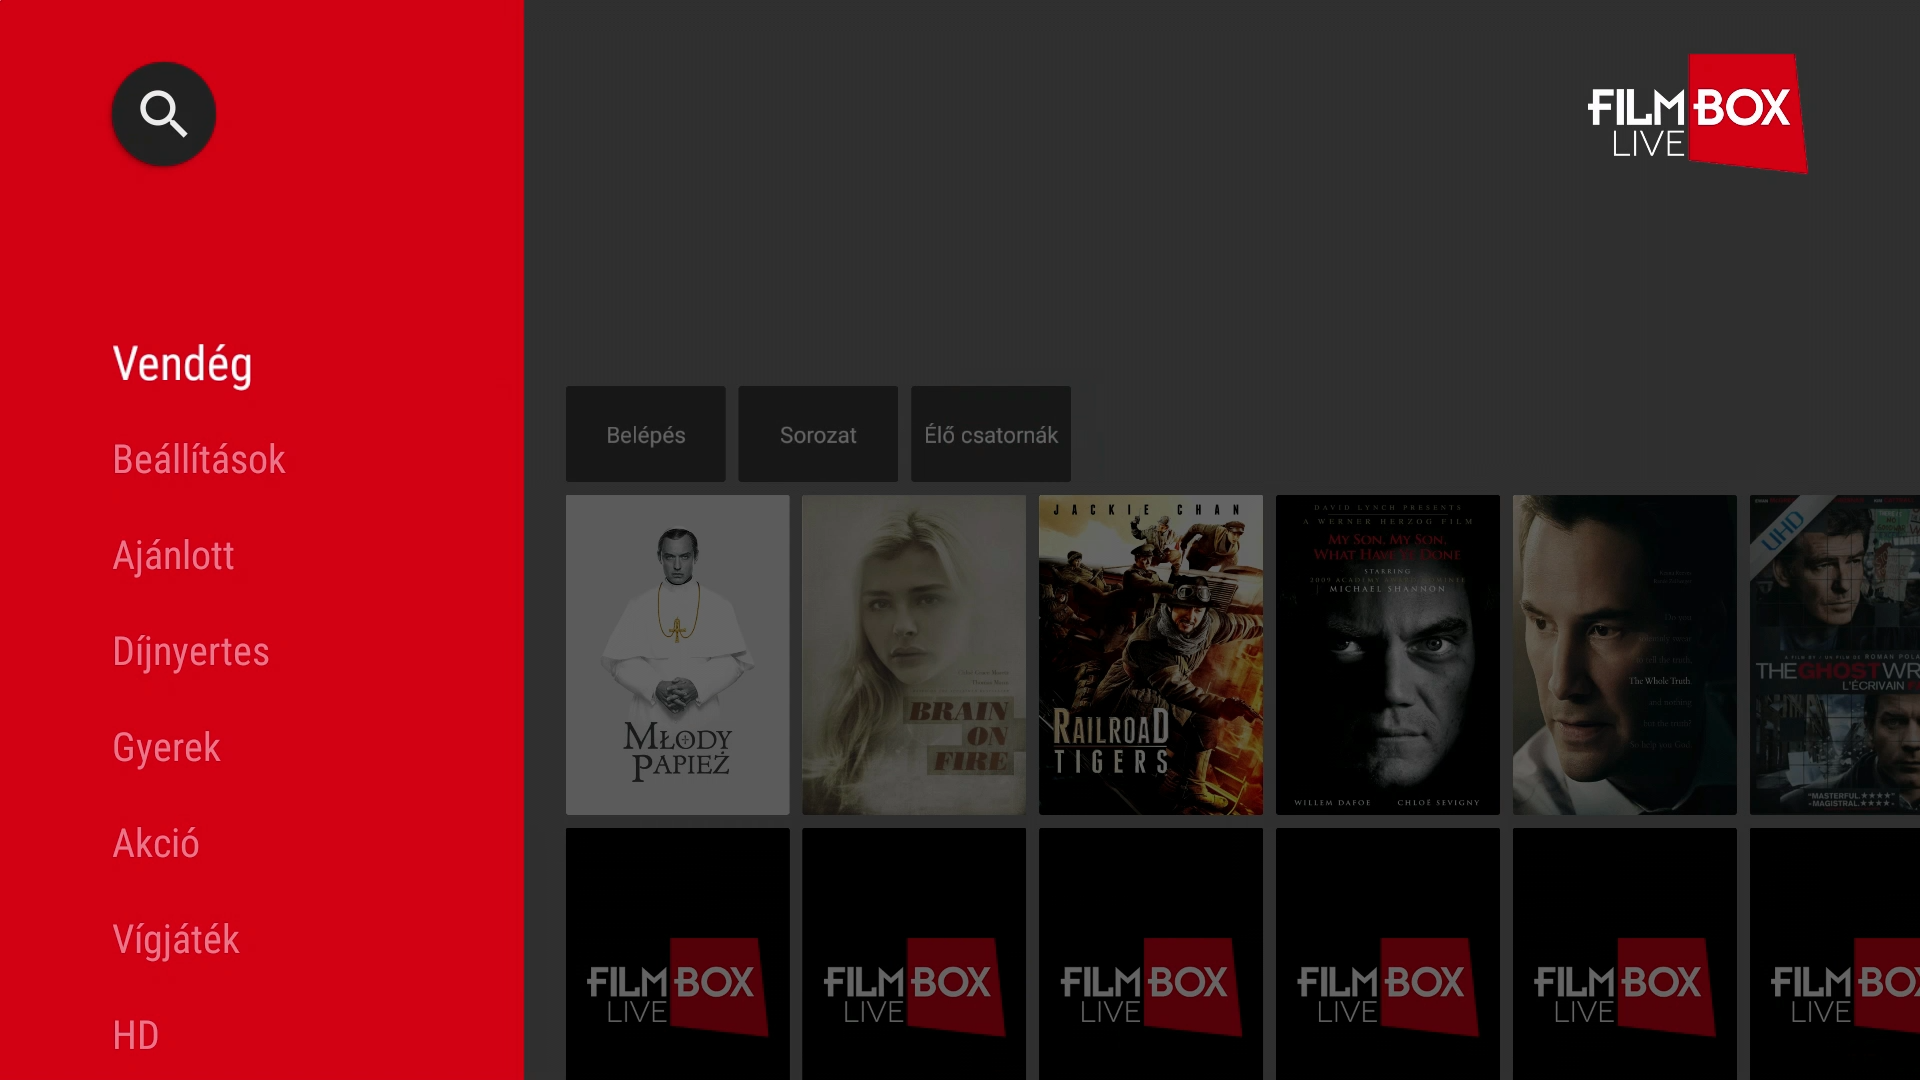Viewport: 1920px width, 1080px height.
Task: Open placeholder tile below Railroad Tigers
Action: (1151, 954)
